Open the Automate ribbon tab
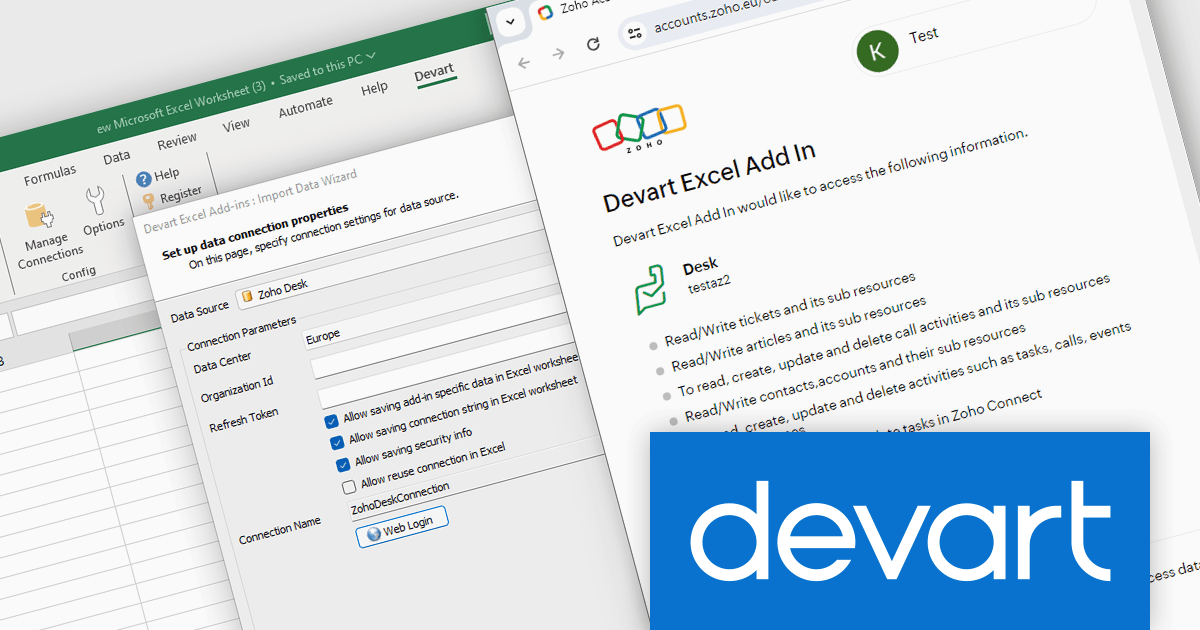This screenshot has width=1200, height=630. coord(305,106)
